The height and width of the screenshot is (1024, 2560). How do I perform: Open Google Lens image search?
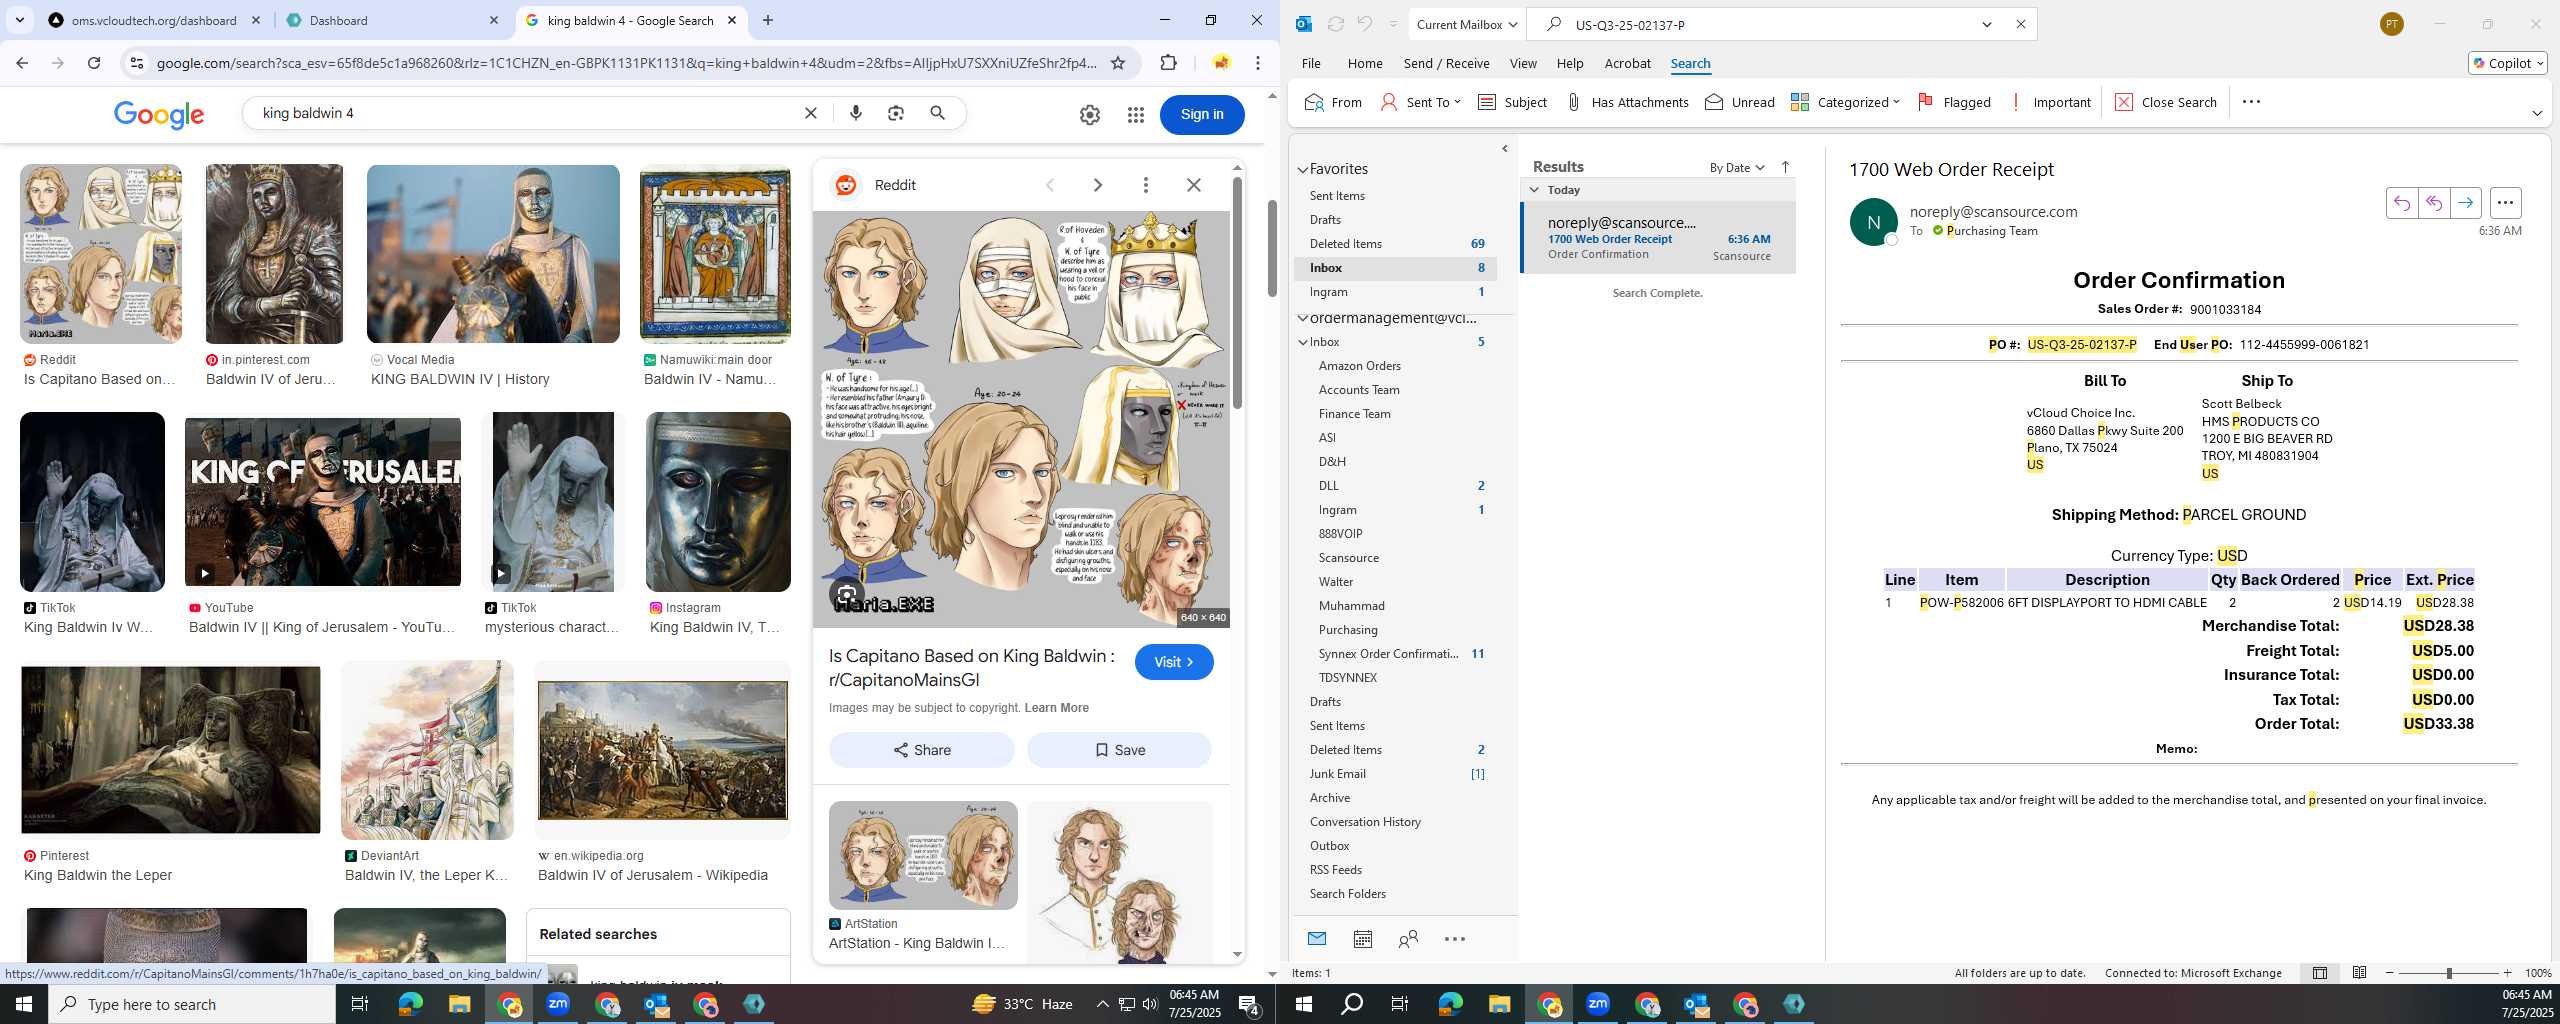(x=896, y=113)
